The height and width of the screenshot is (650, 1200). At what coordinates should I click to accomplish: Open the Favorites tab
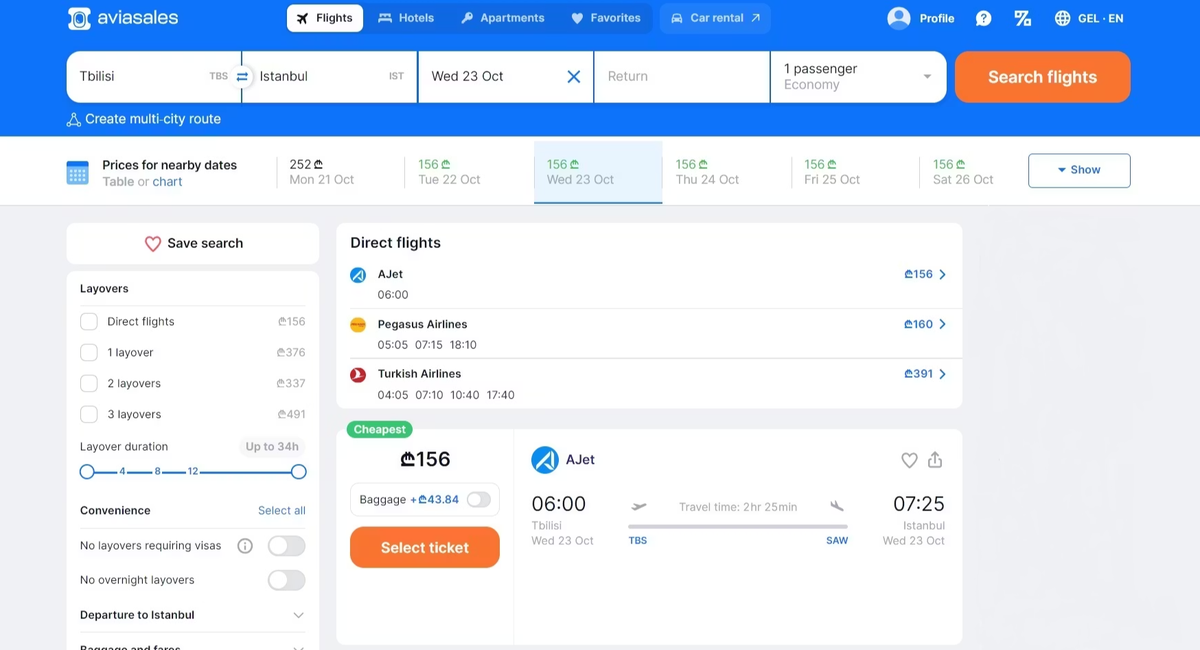(x=606, y=18)
